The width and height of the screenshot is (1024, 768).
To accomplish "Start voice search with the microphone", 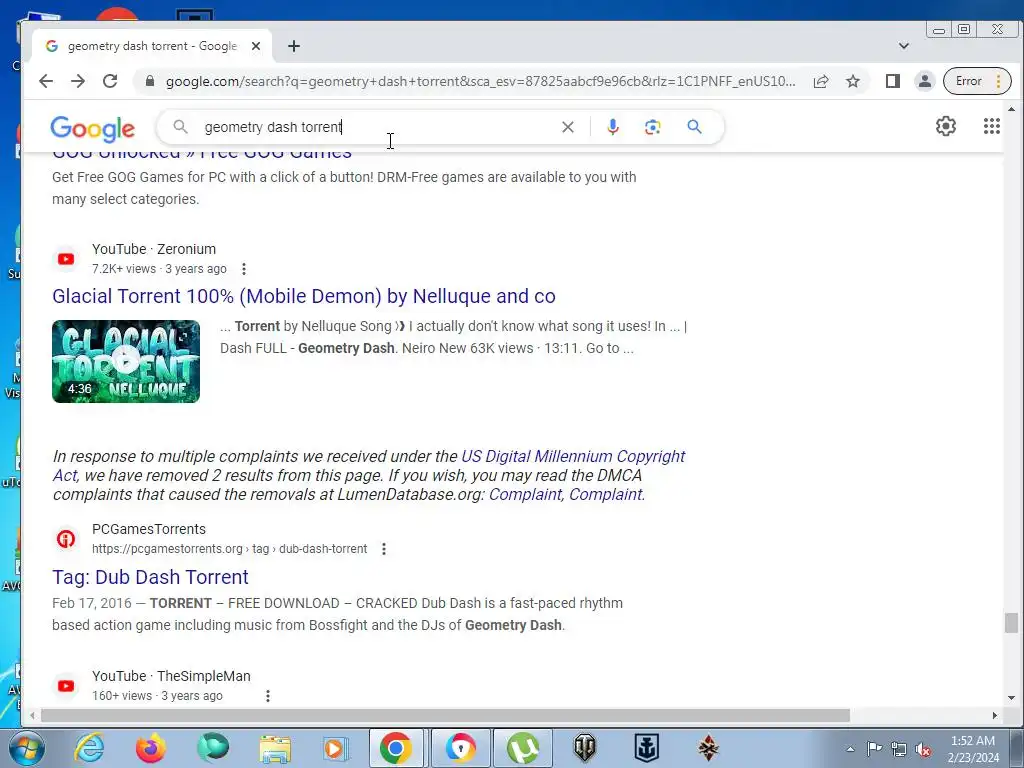I will [613, 127].
